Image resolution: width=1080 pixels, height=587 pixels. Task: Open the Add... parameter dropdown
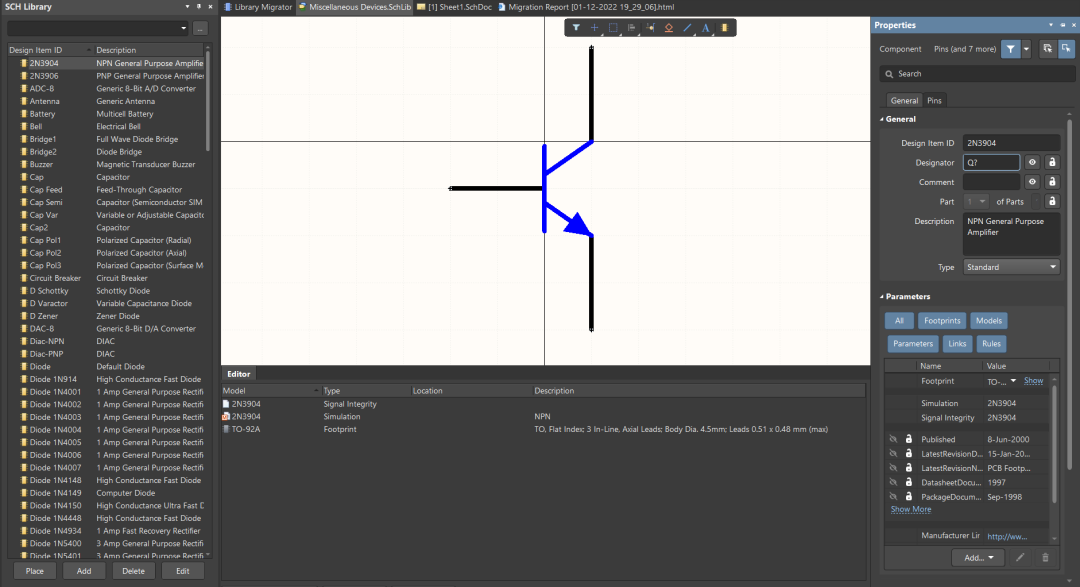point(979,557)
